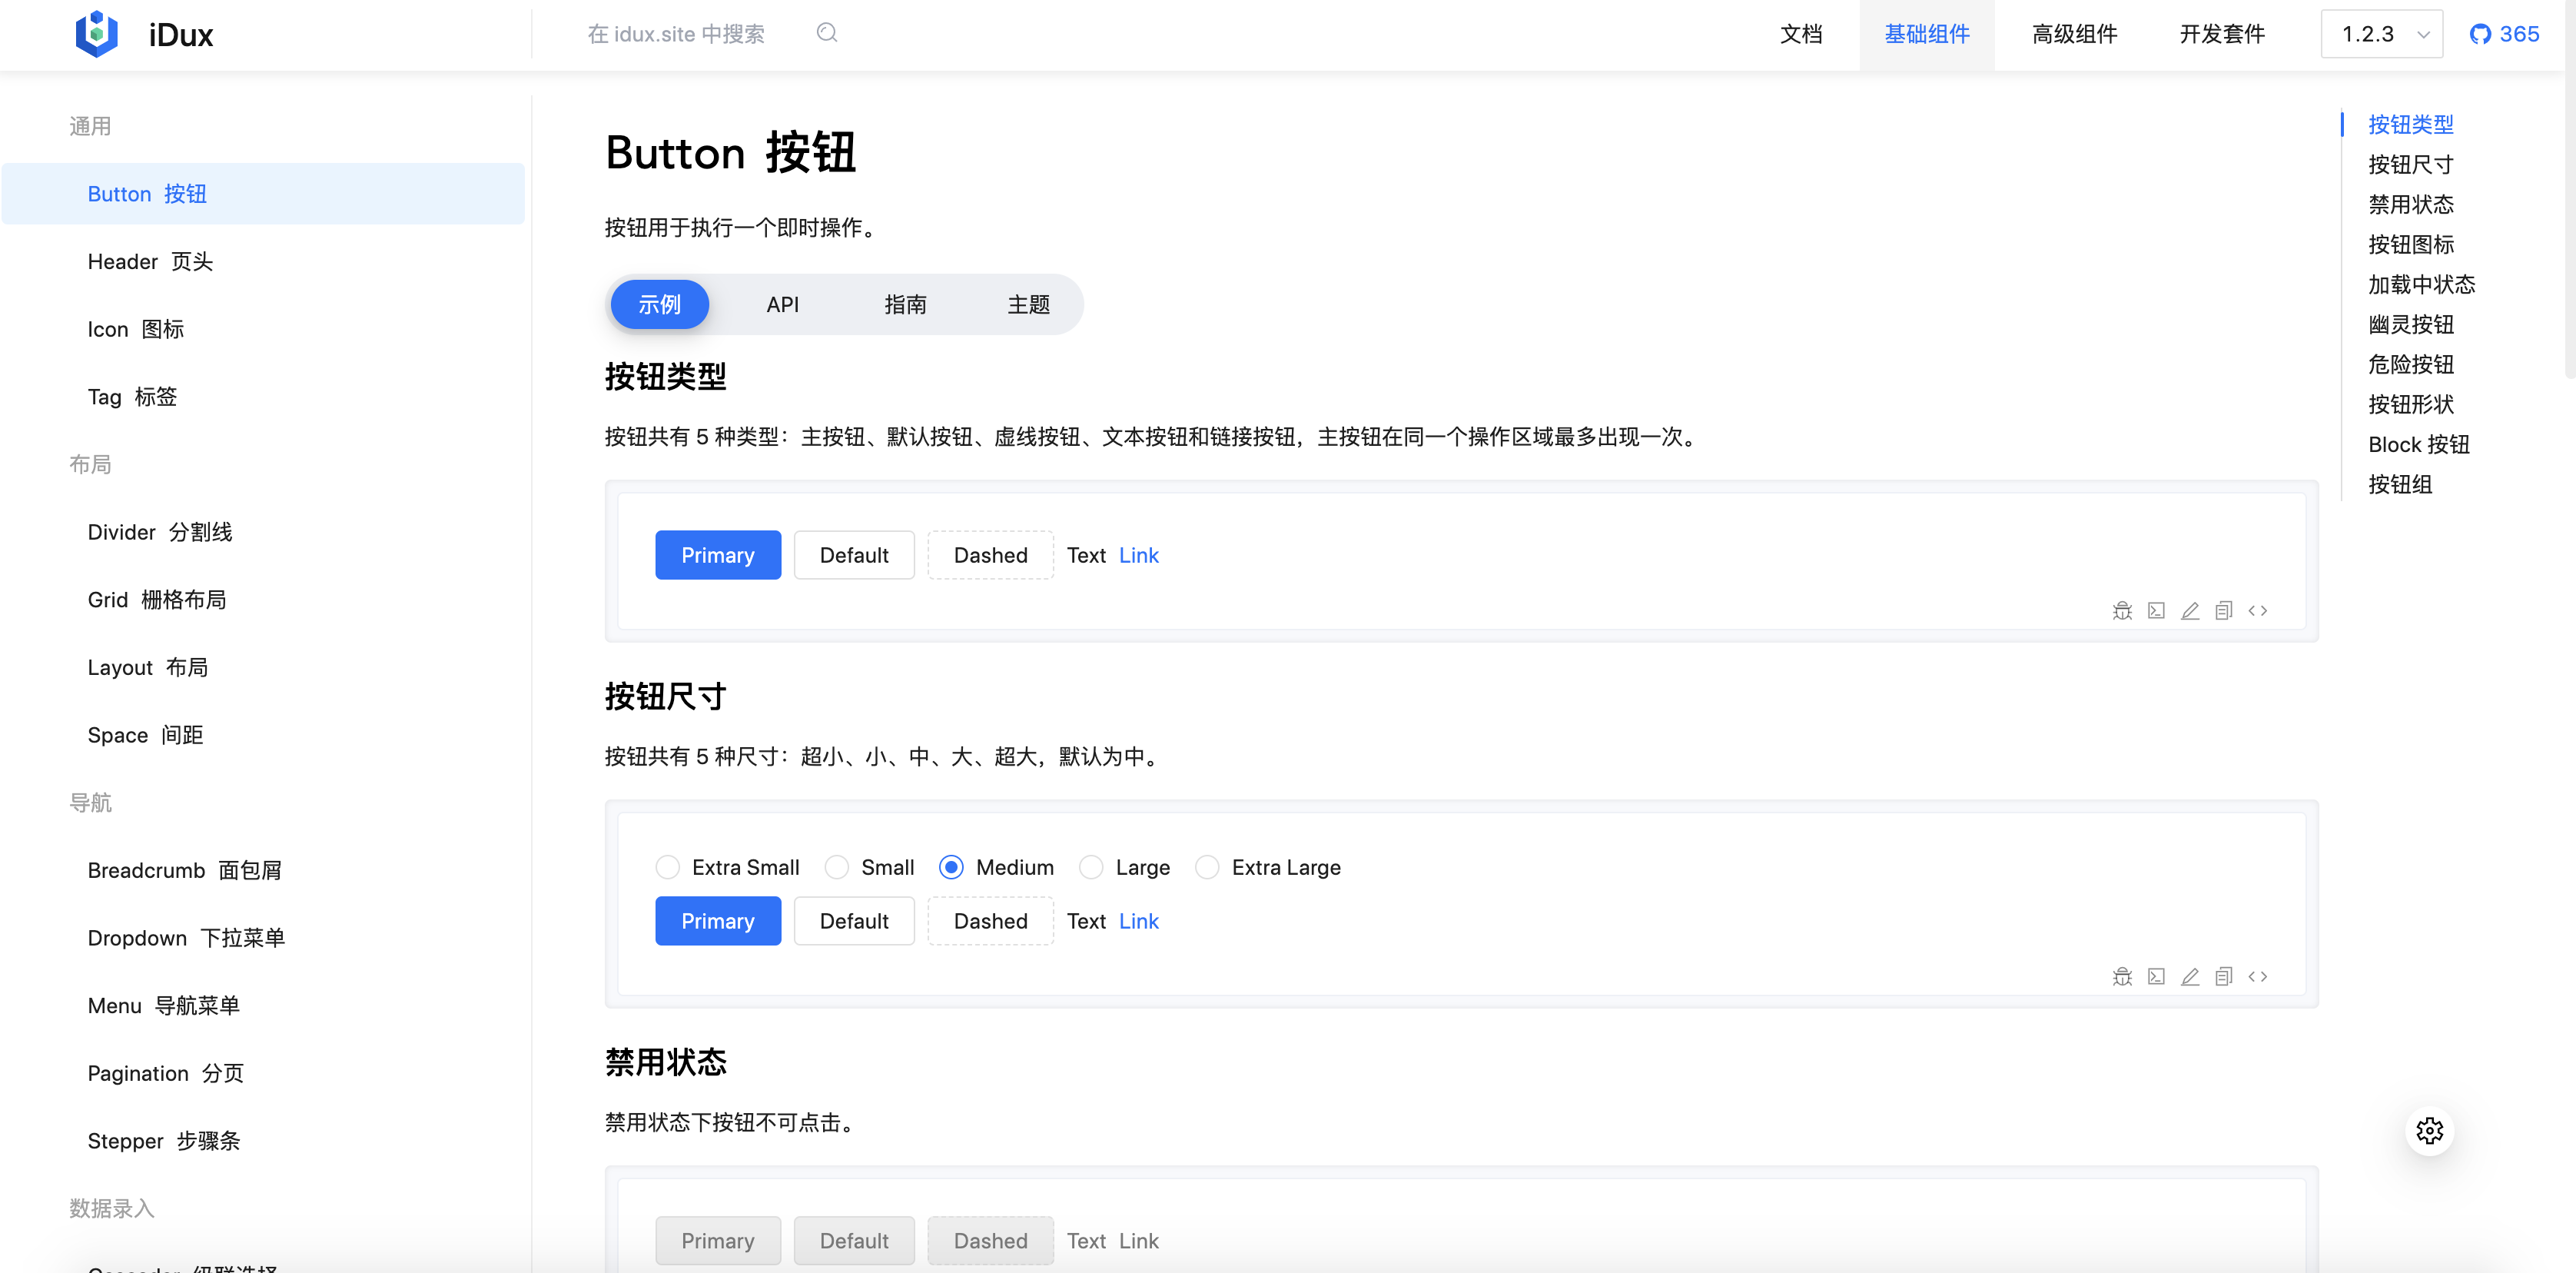Switch to the 主题 tab

point(1028,304)
